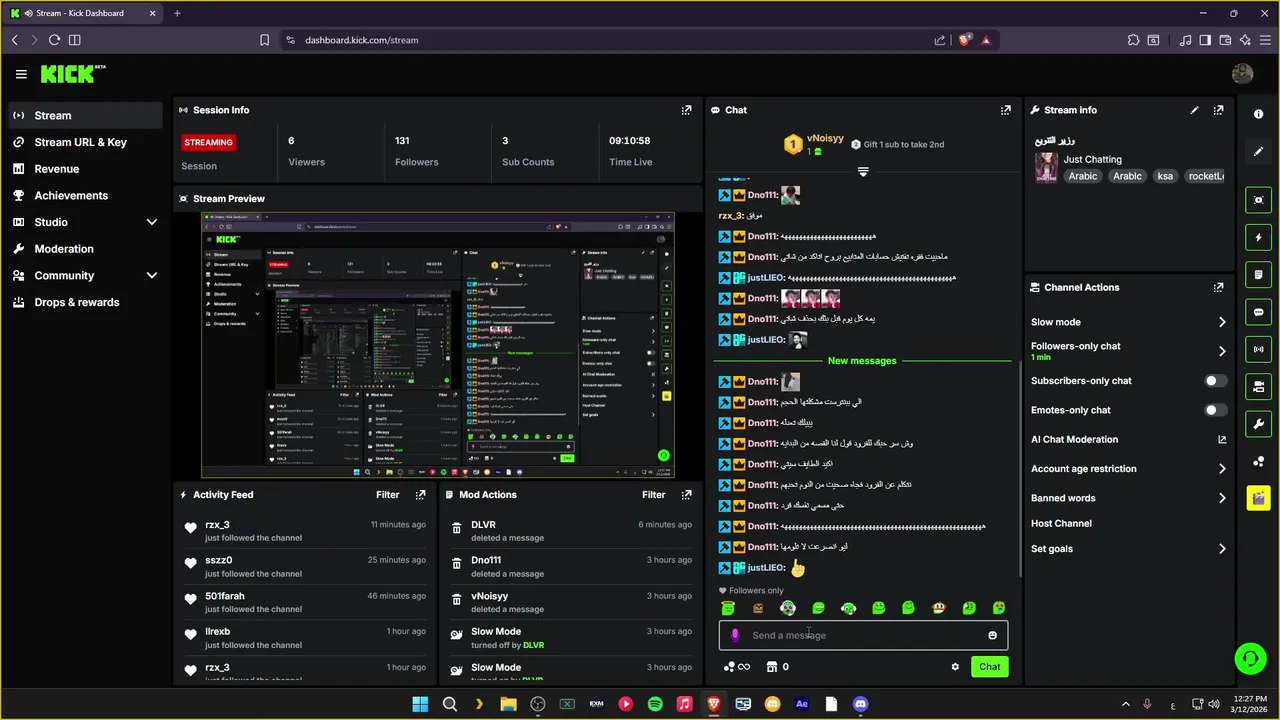This screenshot has height=720, width=1280.
Task: Open Followers-only chat options chevron
Action: tap(1221, 351)
